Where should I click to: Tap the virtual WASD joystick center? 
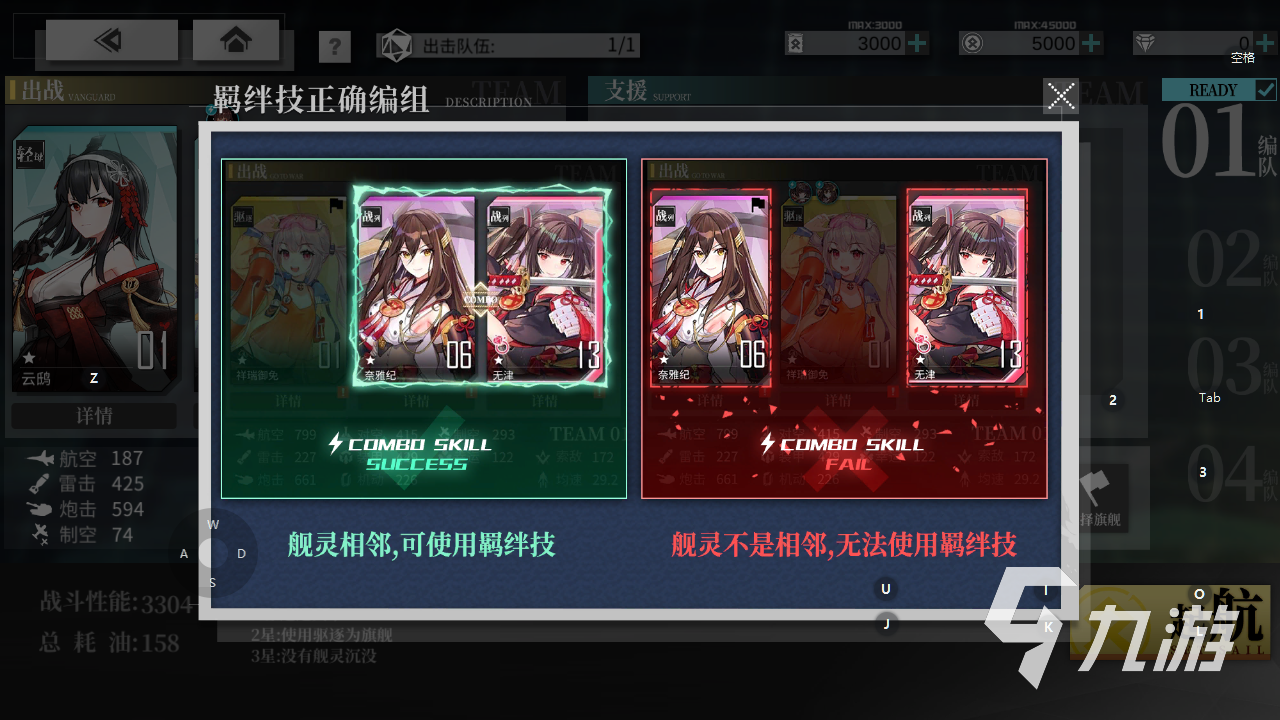212,553
